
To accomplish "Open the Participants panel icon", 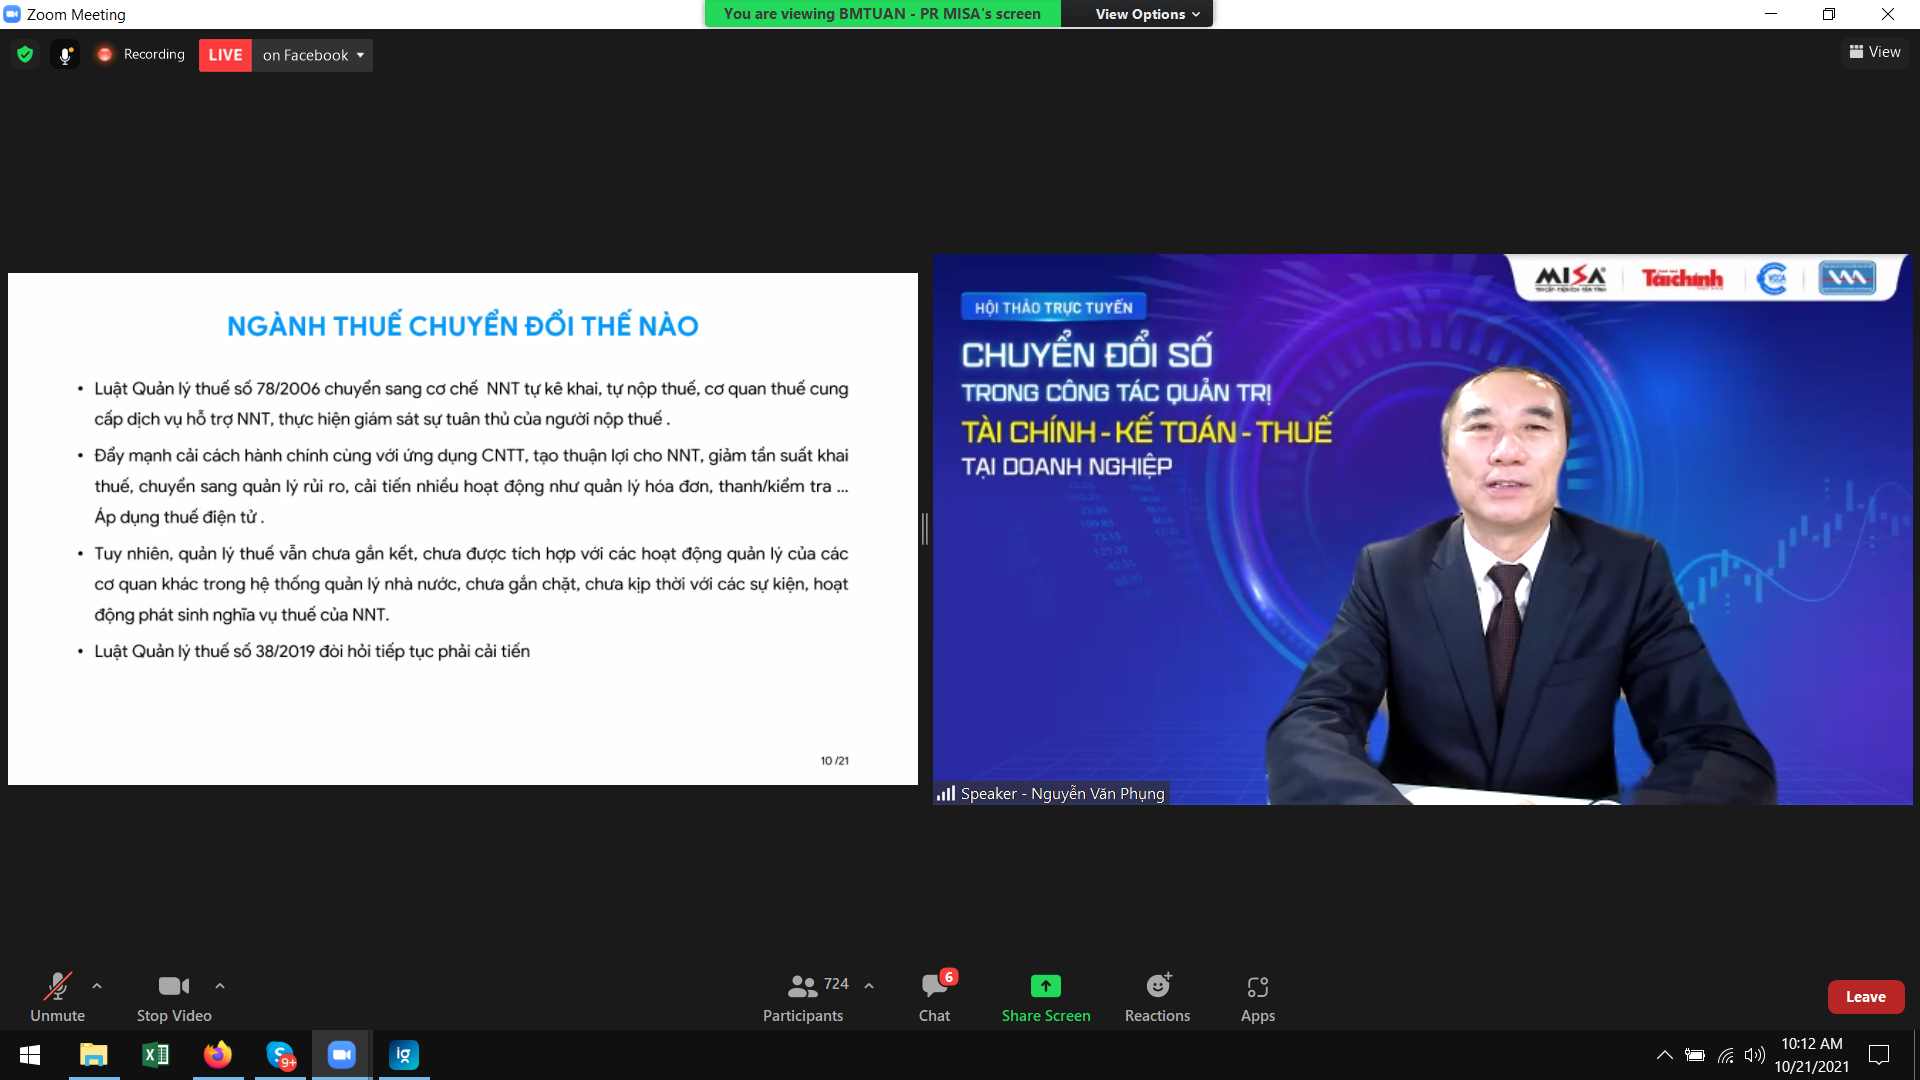I will pyautogui.click(x=802, y=987).
